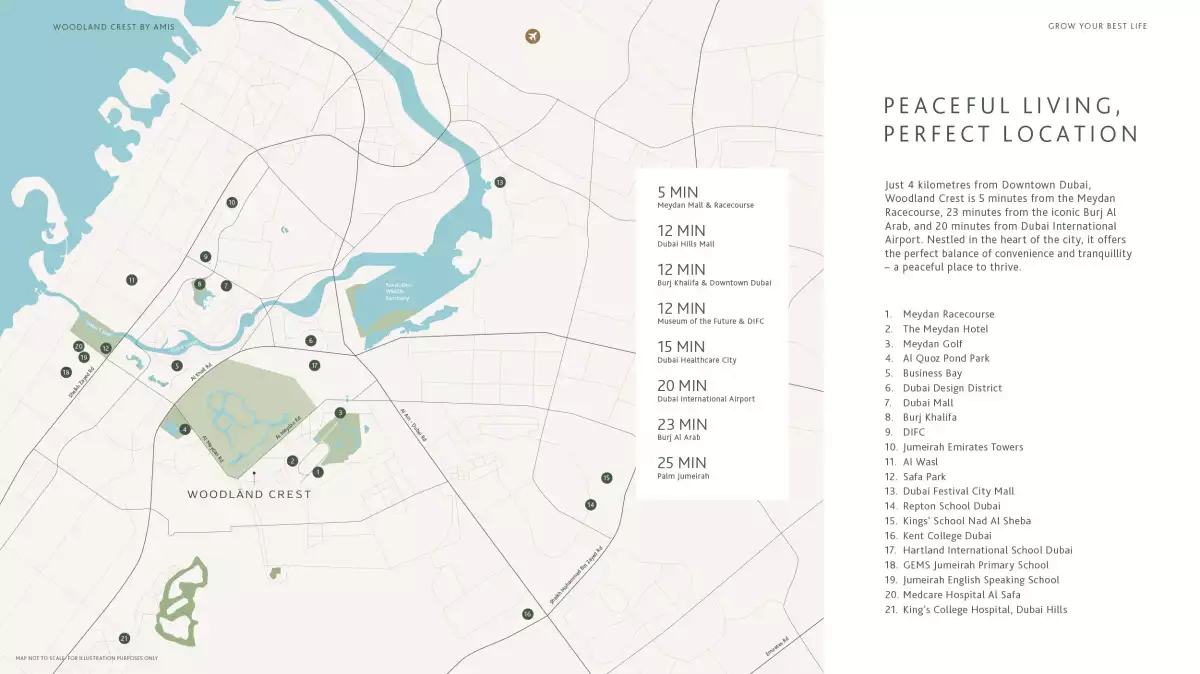The width and height of the screenshot is (1200, 674).
Task: Click map marker number 13
Action: click(500, 182)
